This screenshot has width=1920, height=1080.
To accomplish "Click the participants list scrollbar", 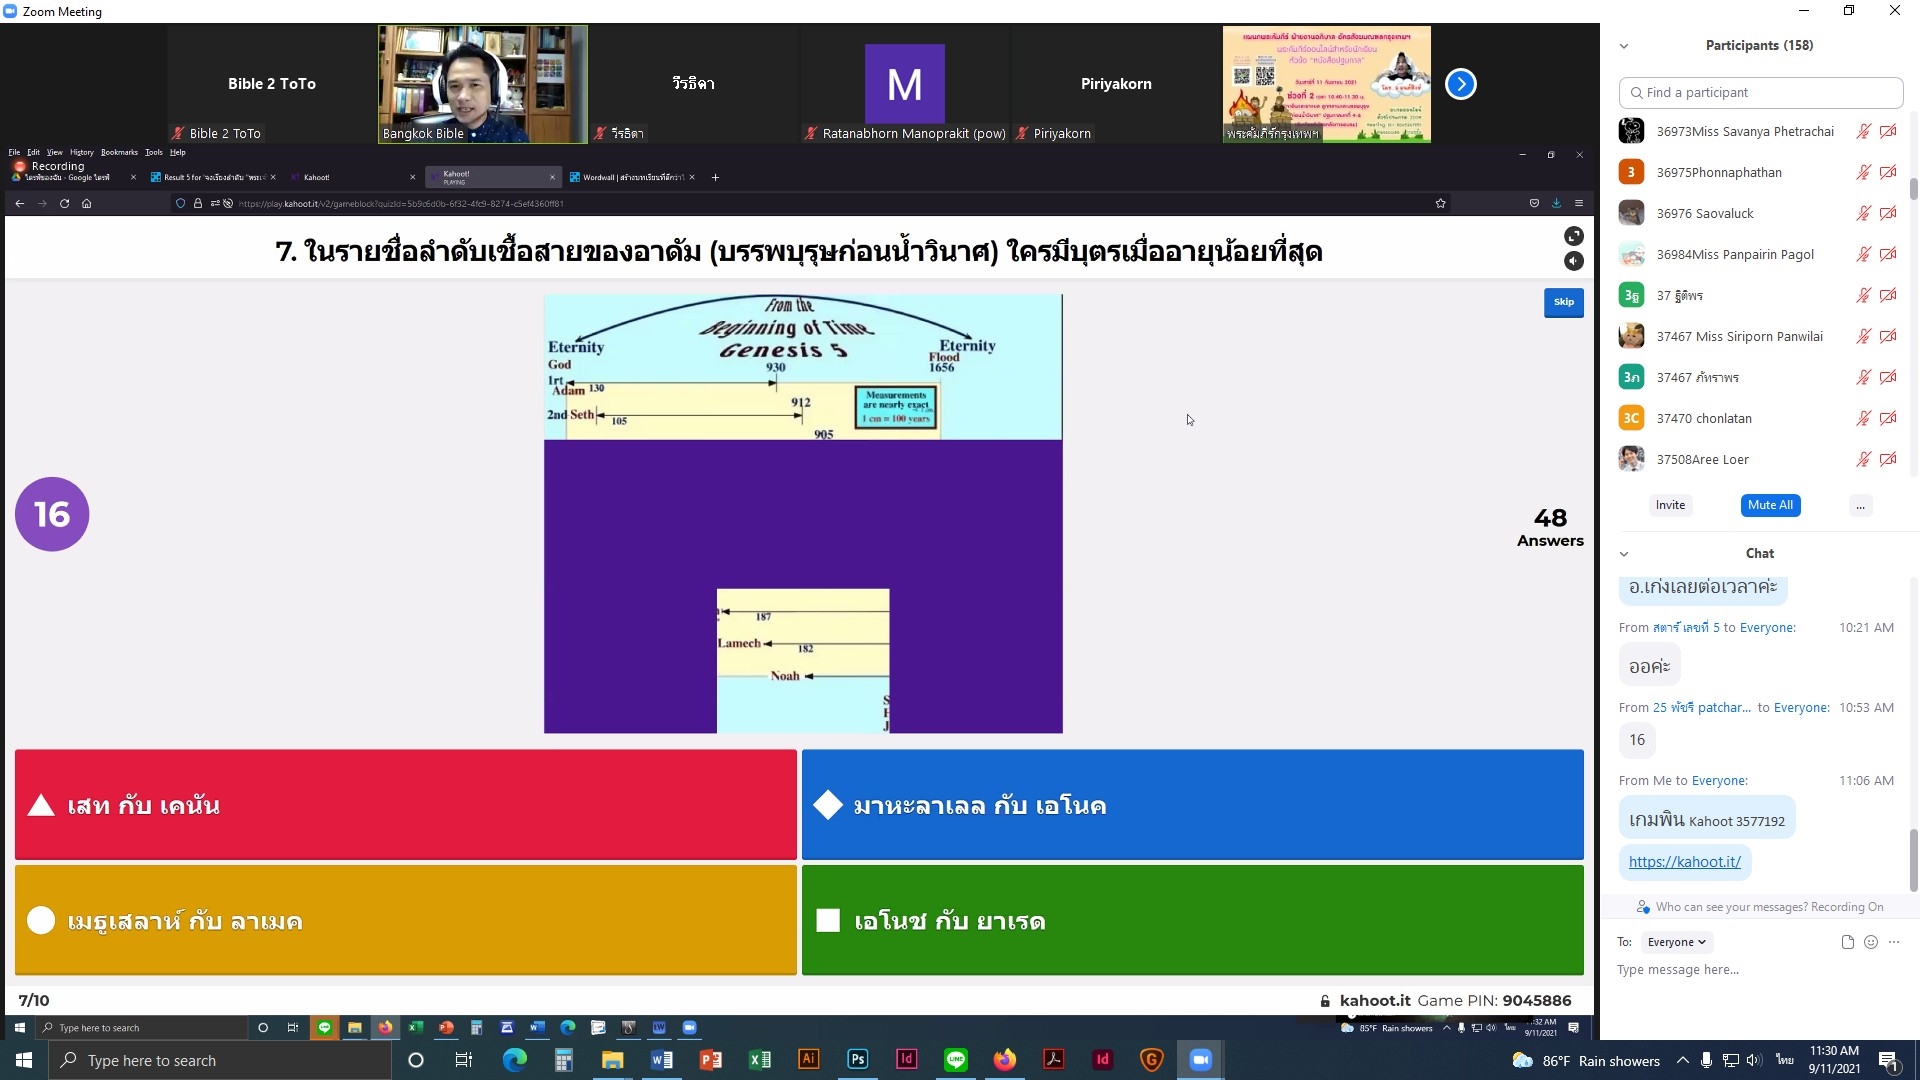I will click(x=1913, y=190).
